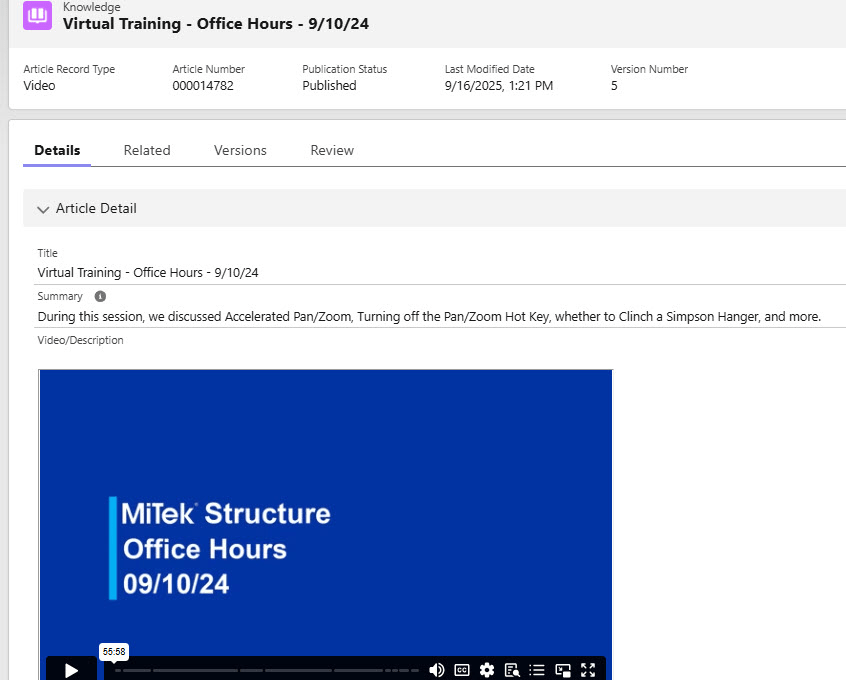The width and height of the screenshot is (846, 680).
Task: Show the video chapters list
Action: pos(537,670)
